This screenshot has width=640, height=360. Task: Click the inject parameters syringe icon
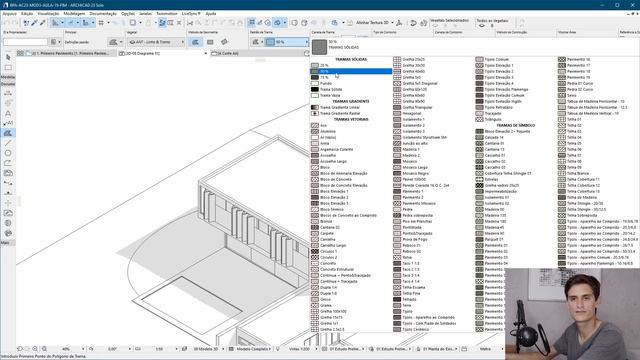tap(42, 23)
